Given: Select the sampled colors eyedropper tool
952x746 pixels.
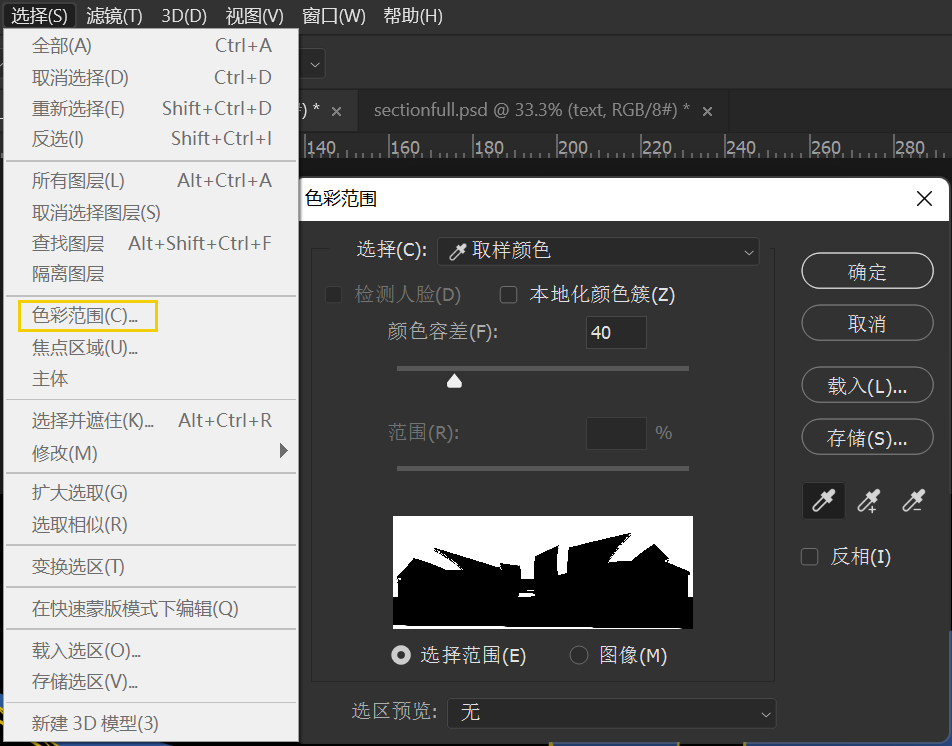Looking at the screenshot, I should (x=823, y=500).
